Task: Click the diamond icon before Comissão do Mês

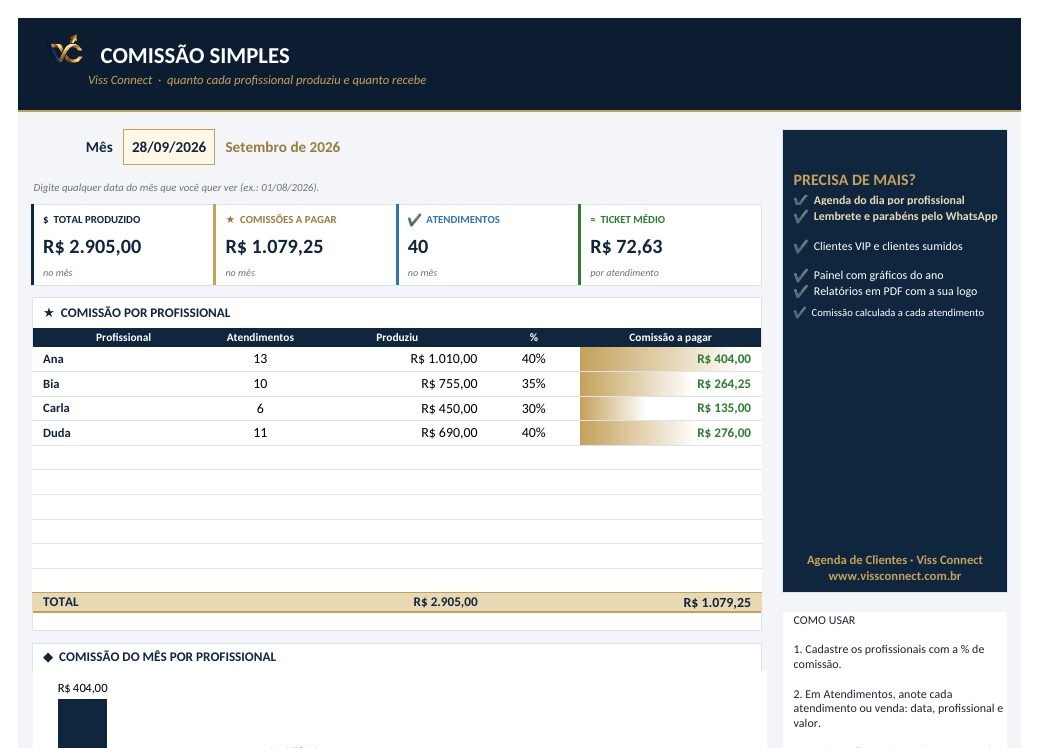Action: click(48, 657)
